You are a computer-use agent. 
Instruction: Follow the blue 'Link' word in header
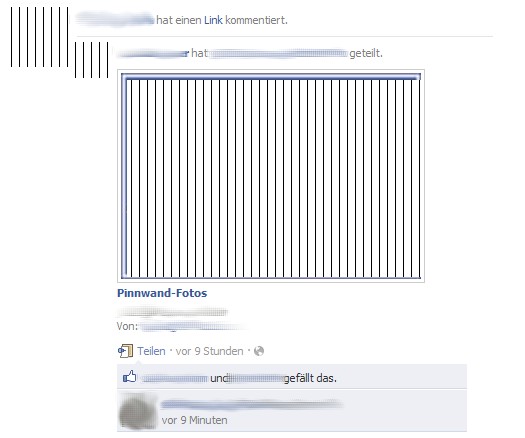click(213, 20)
